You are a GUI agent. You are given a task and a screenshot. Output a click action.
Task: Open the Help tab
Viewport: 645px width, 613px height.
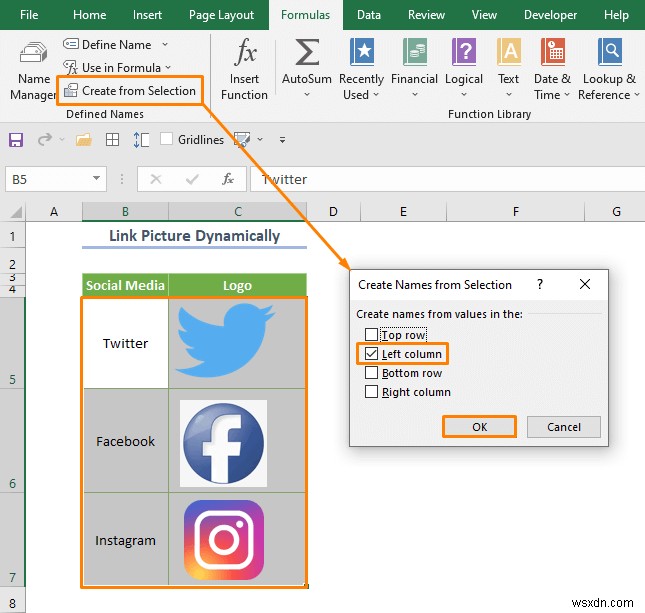coord(616,15)
